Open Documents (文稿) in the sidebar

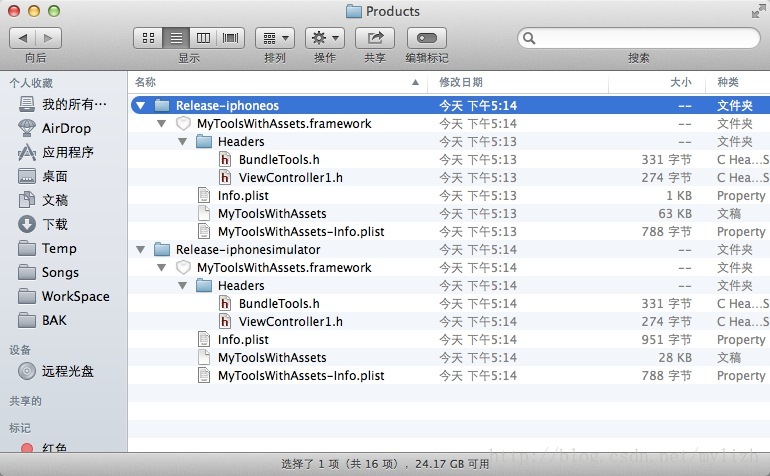(x=43, y=200)
